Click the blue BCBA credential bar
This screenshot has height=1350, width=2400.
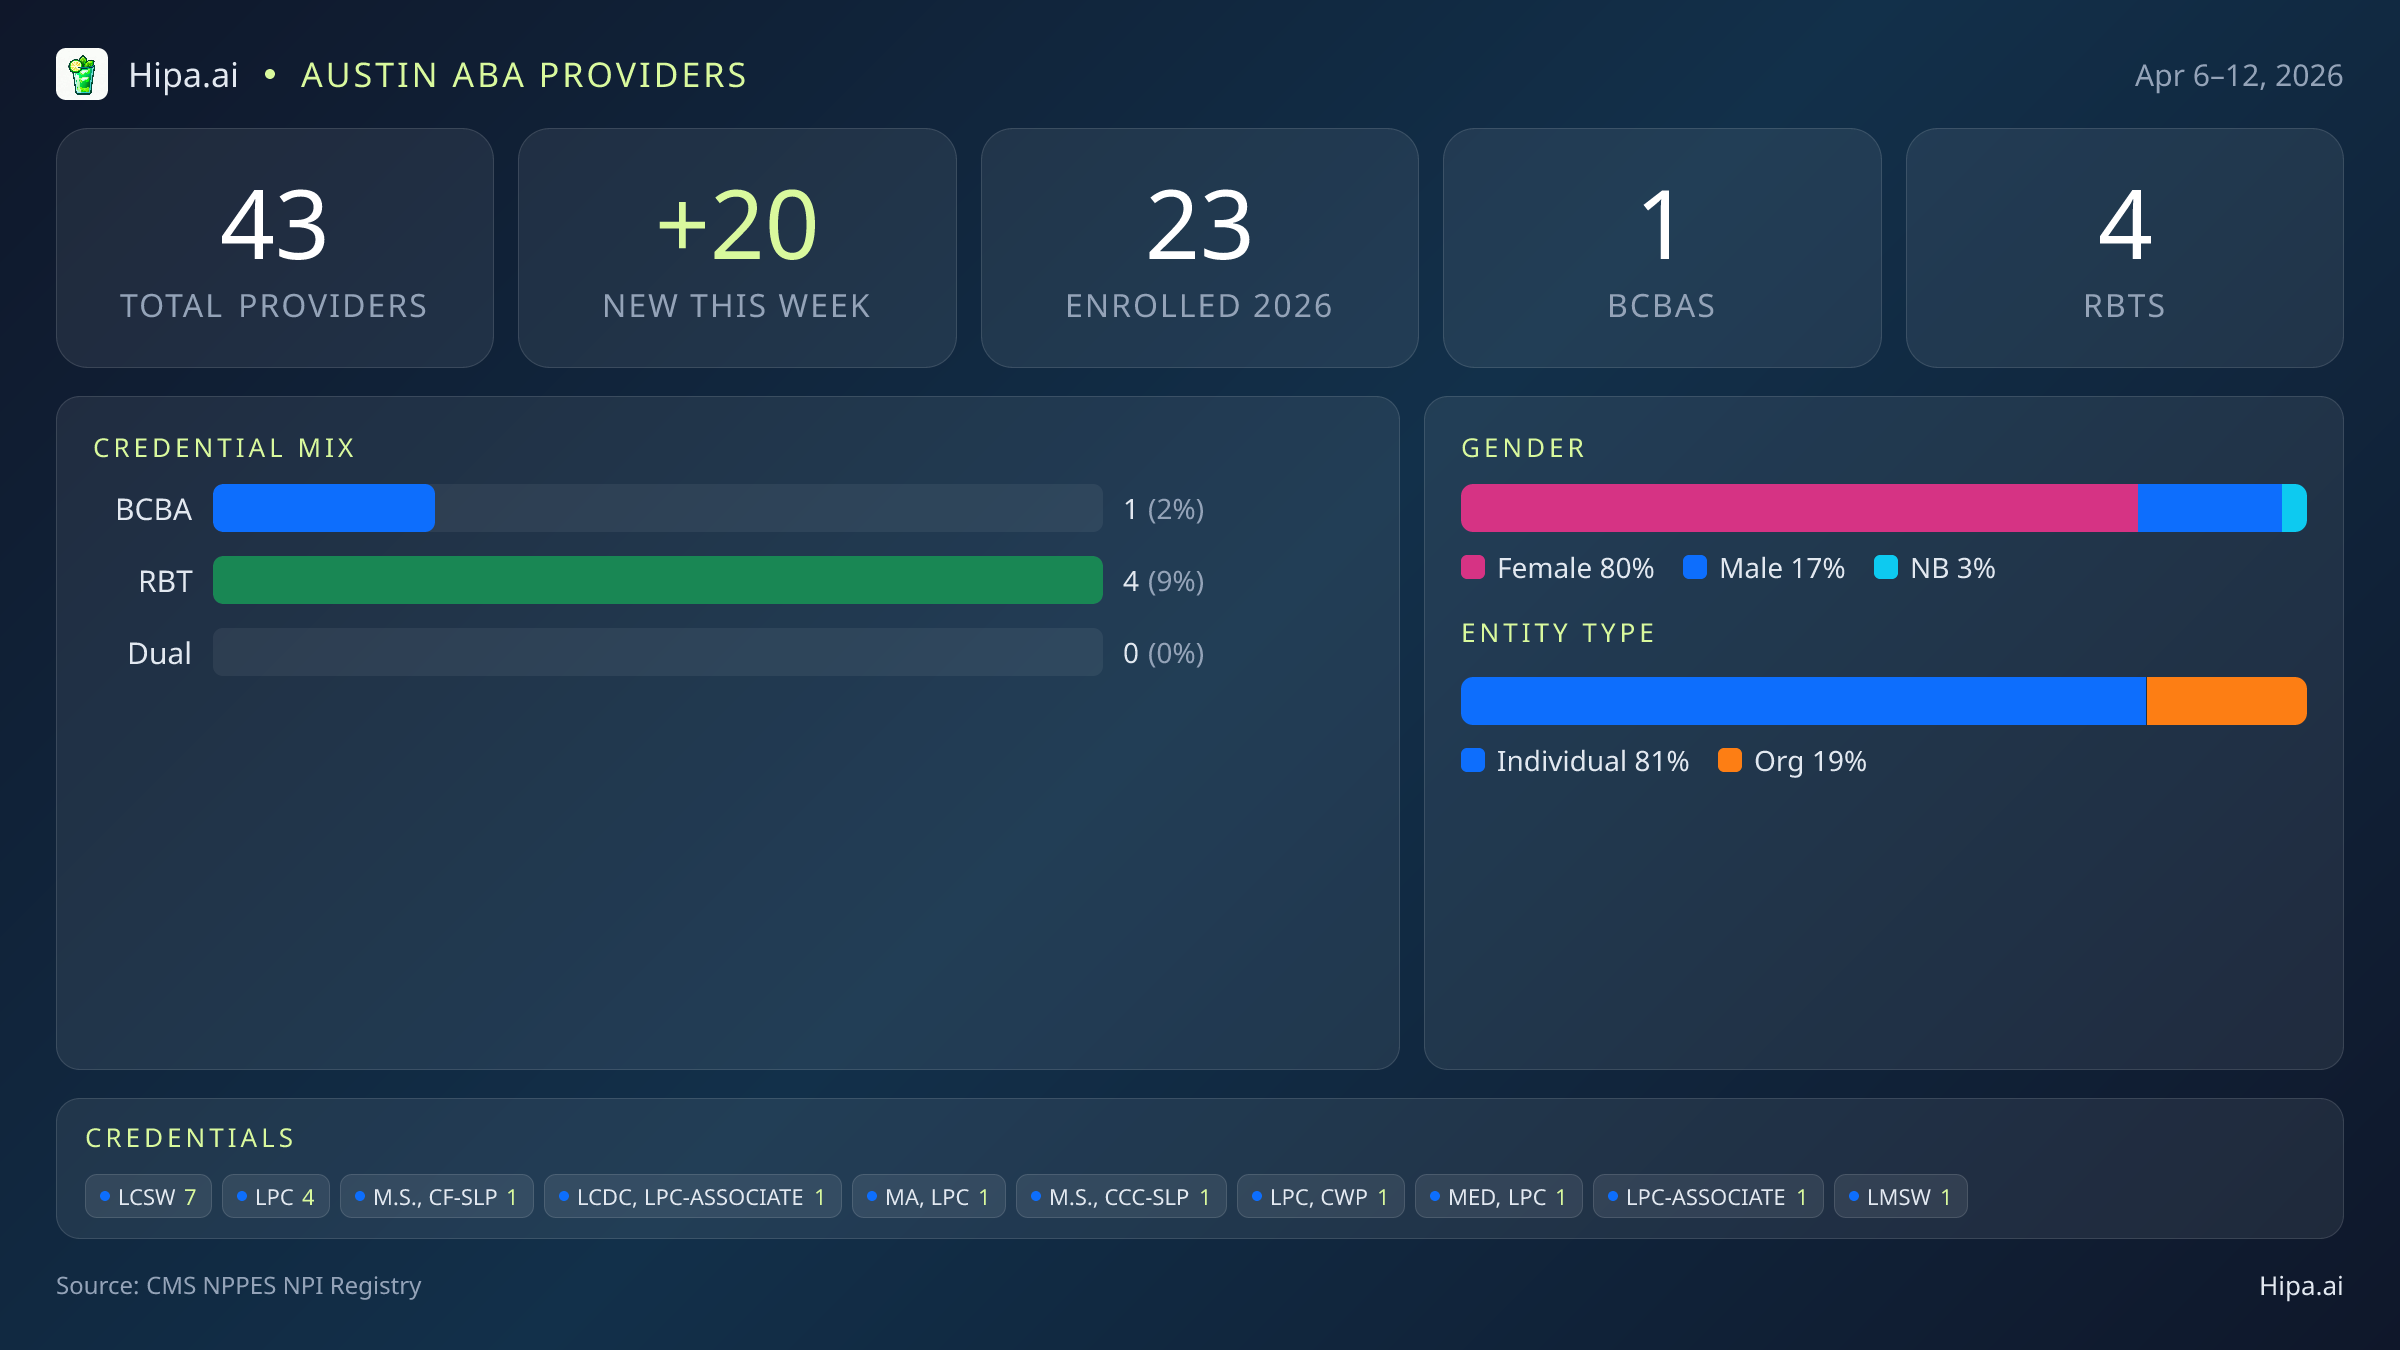[324, 509]
